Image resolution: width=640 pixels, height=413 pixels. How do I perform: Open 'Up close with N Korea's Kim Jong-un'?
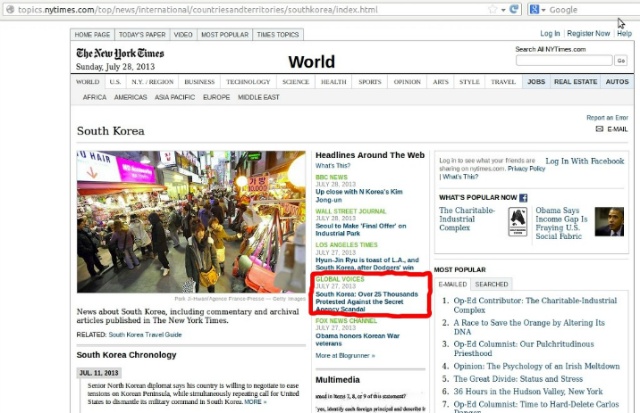click(359, 196)
